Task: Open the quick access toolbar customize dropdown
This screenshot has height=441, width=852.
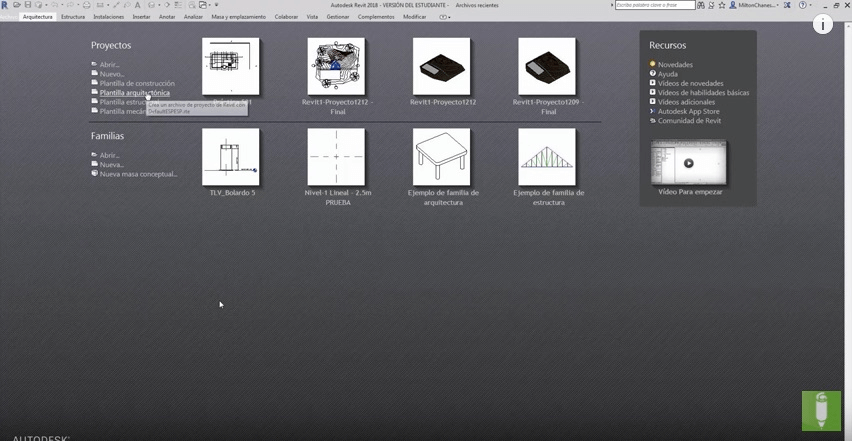Action: pyautogui.click(x=216, y=5)
